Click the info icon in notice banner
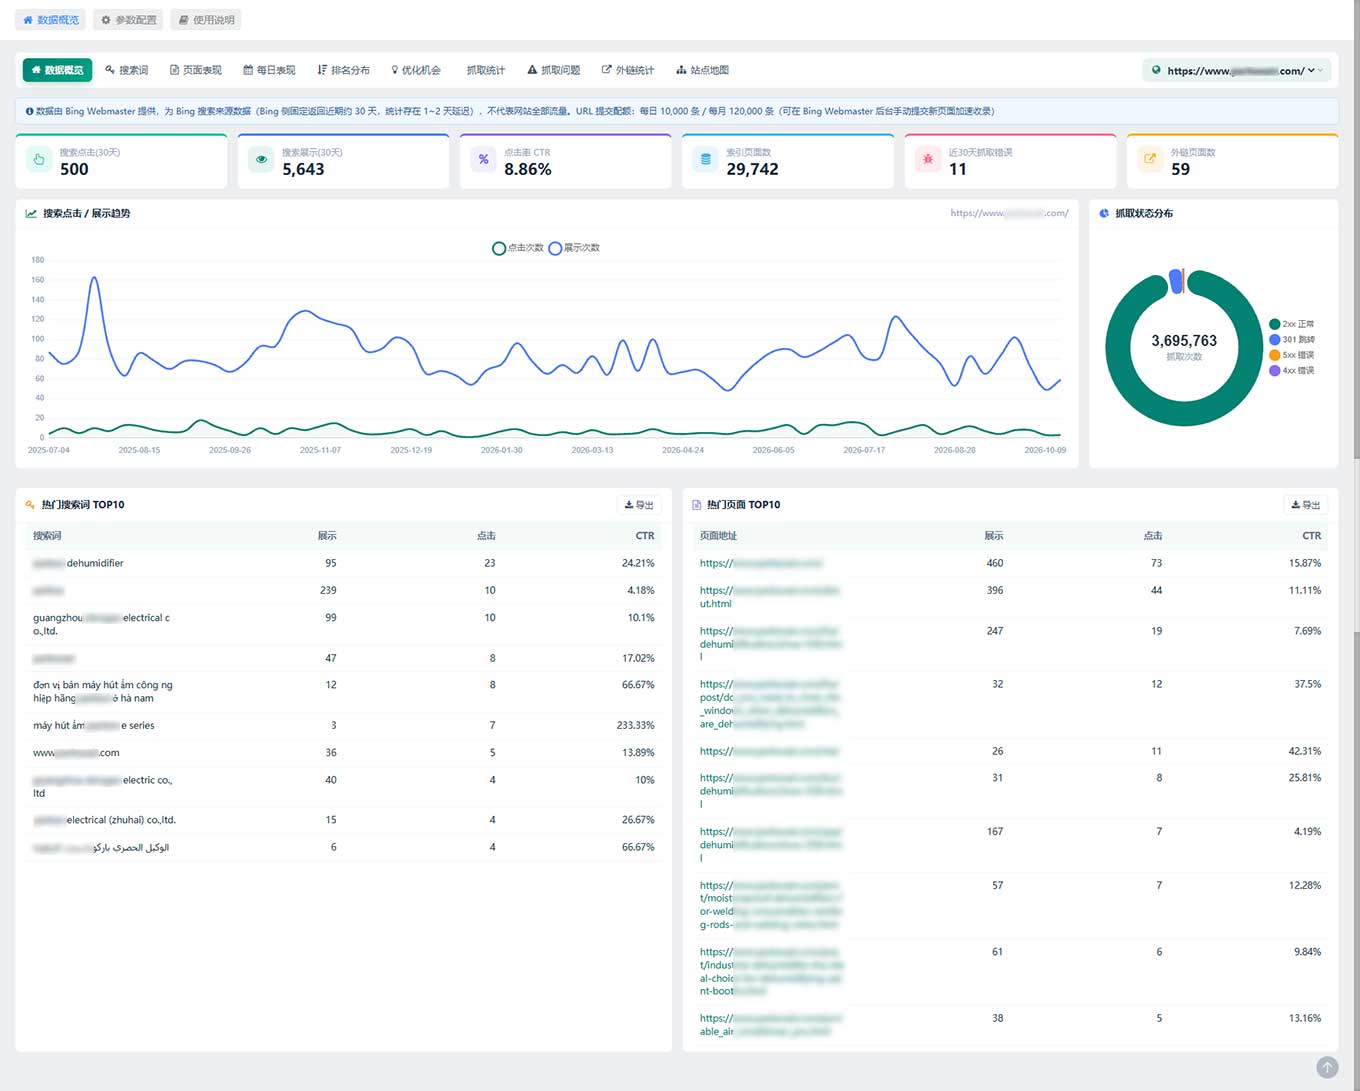This screenshot has width=1360, height=1091. 30,111
